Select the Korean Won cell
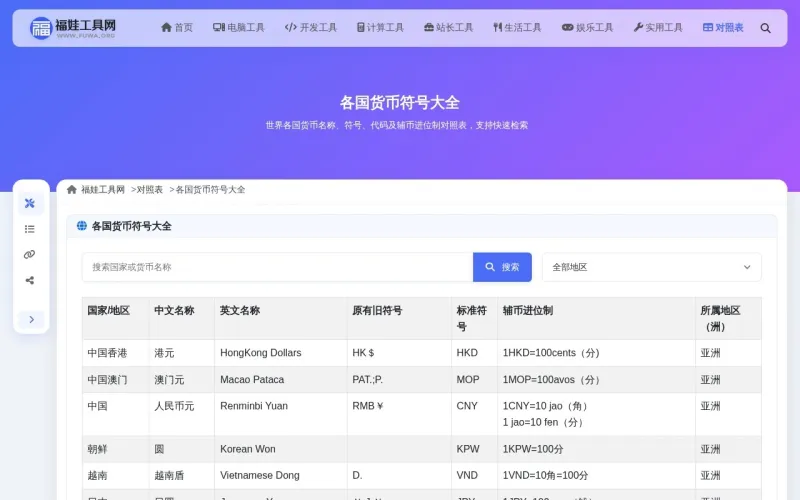The image size is (800, 500). (x=281, y=449)
